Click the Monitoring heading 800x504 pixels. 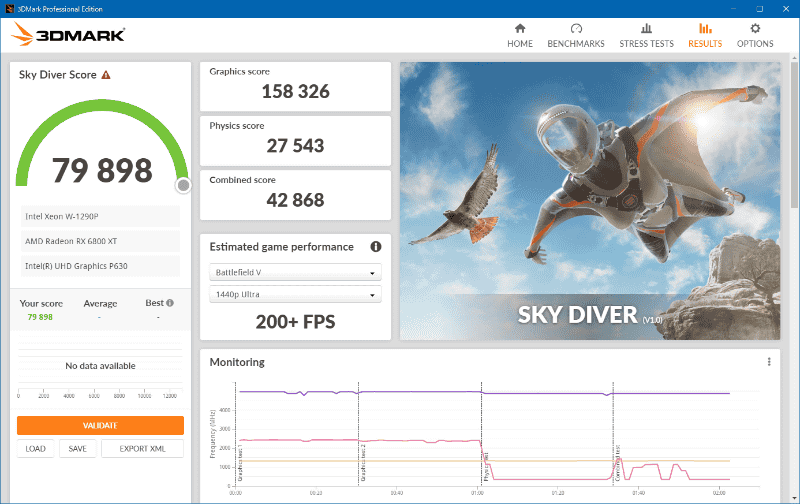pyautogui.click(x=237, y=362)
